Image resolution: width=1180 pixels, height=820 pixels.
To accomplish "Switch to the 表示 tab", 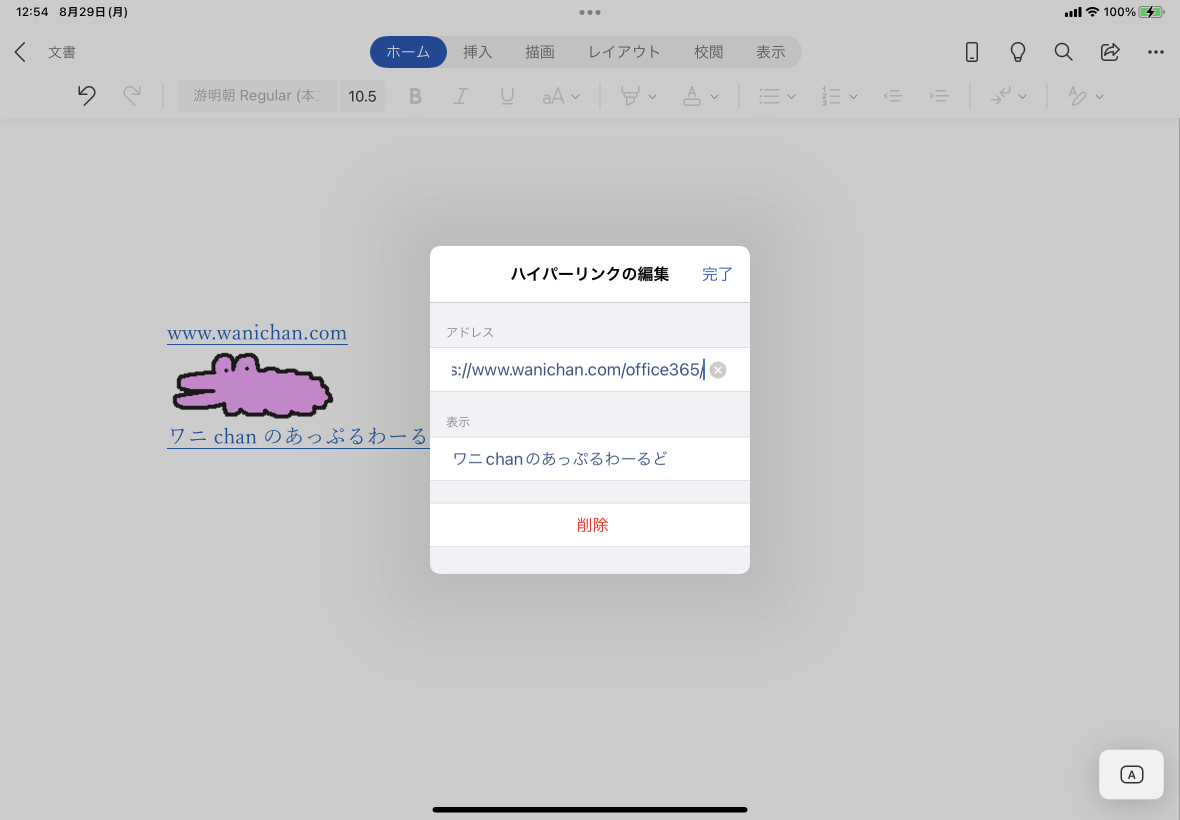I will [771, 52].
